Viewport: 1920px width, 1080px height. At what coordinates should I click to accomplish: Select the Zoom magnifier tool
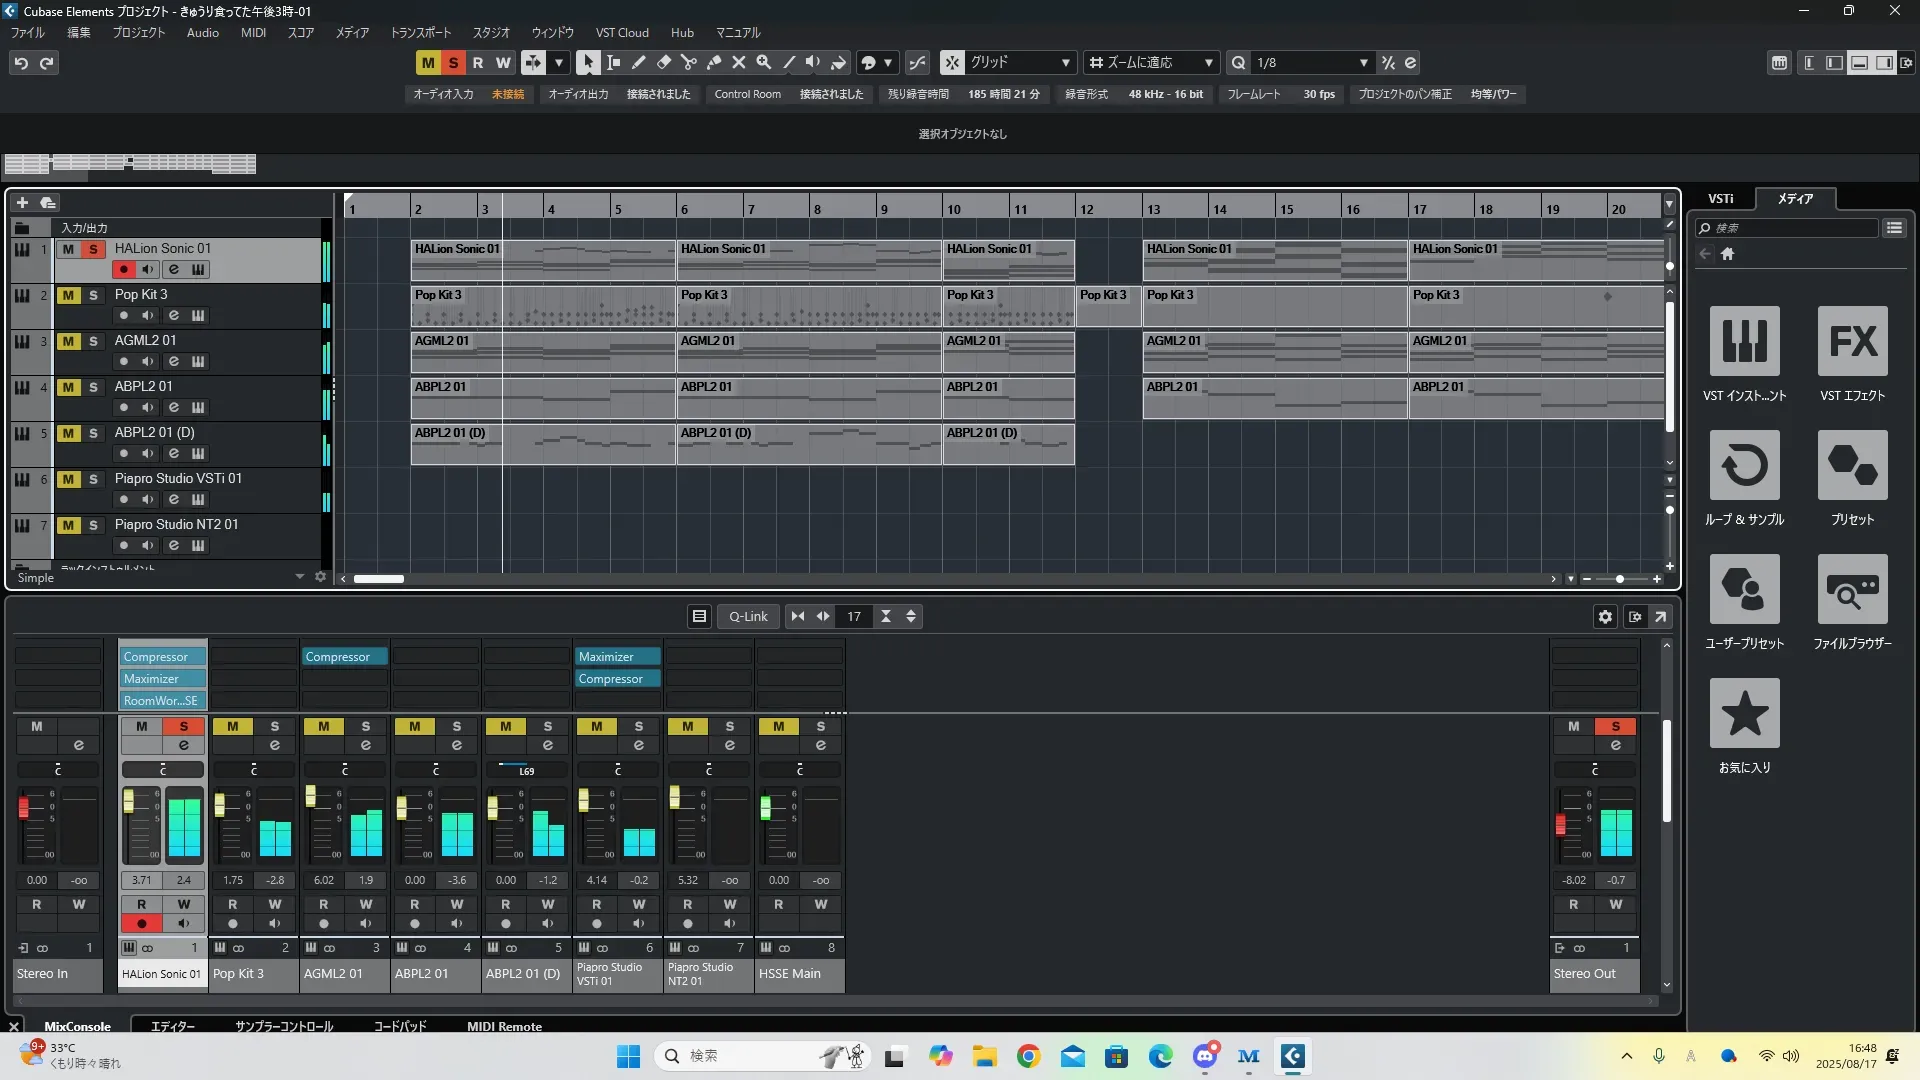(x=763, y=62)
